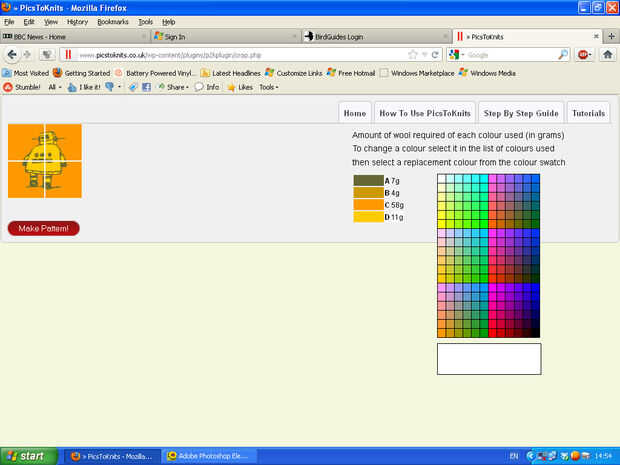This screenshot has height=465, width=620.
Task: Select colour A dark olive swatch
Action: coord(369,180)
